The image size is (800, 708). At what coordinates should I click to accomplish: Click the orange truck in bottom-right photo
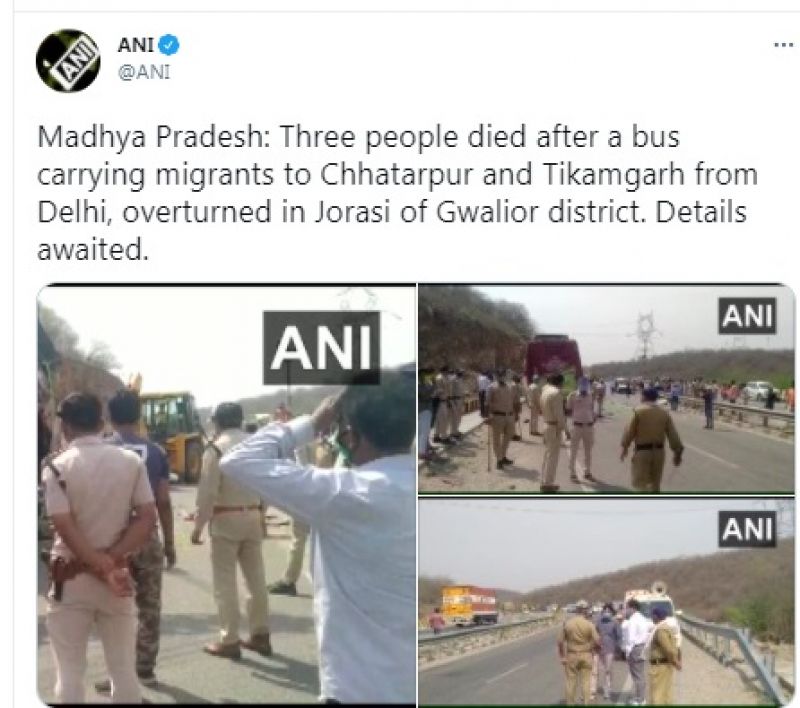tap(469, 605)
